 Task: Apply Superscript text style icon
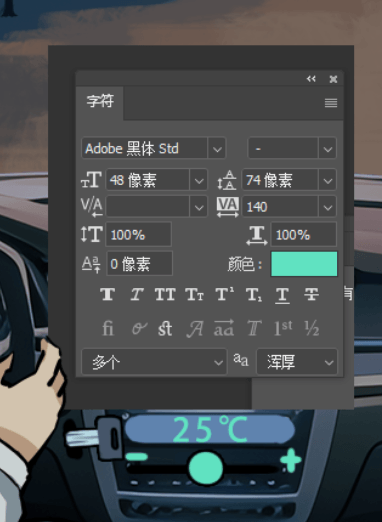(224, 295)
